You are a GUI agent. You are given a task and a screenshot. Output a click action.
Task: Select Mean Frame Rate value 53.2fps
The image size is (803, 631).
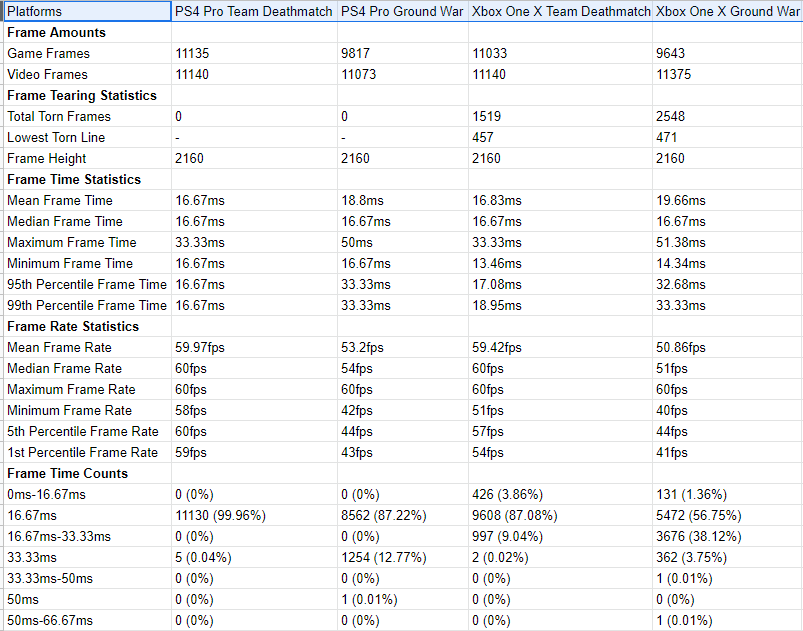coord(362,347)
